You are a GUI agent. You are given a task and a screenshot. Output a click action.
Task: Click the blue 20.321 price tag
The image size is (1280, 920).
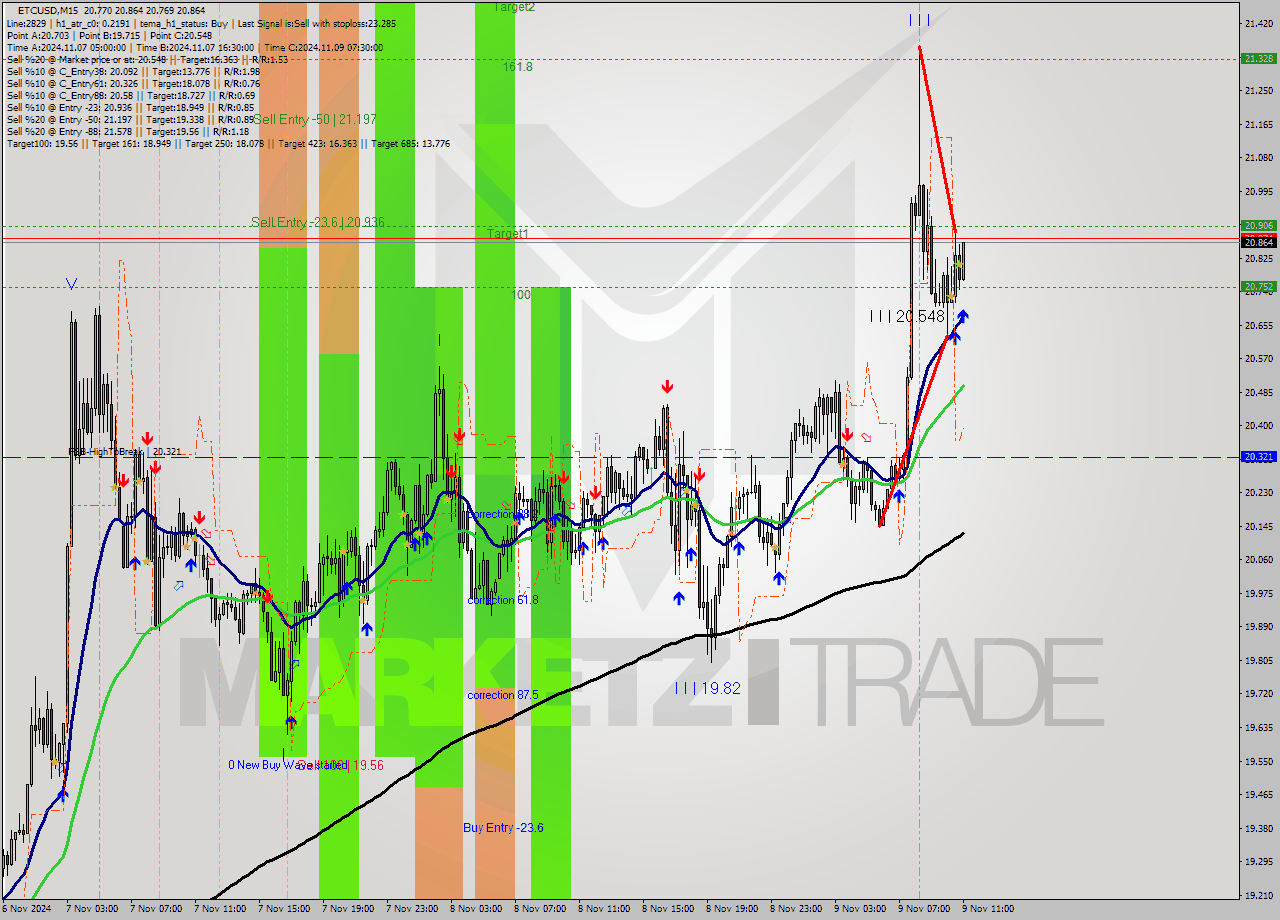[x=1258, y=457]
